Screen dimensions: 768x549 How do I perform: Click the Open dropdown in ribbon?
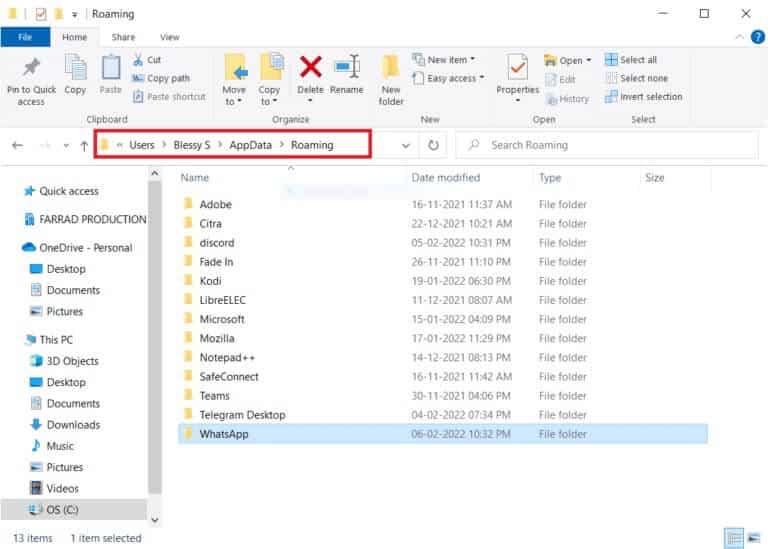[568, 61]
